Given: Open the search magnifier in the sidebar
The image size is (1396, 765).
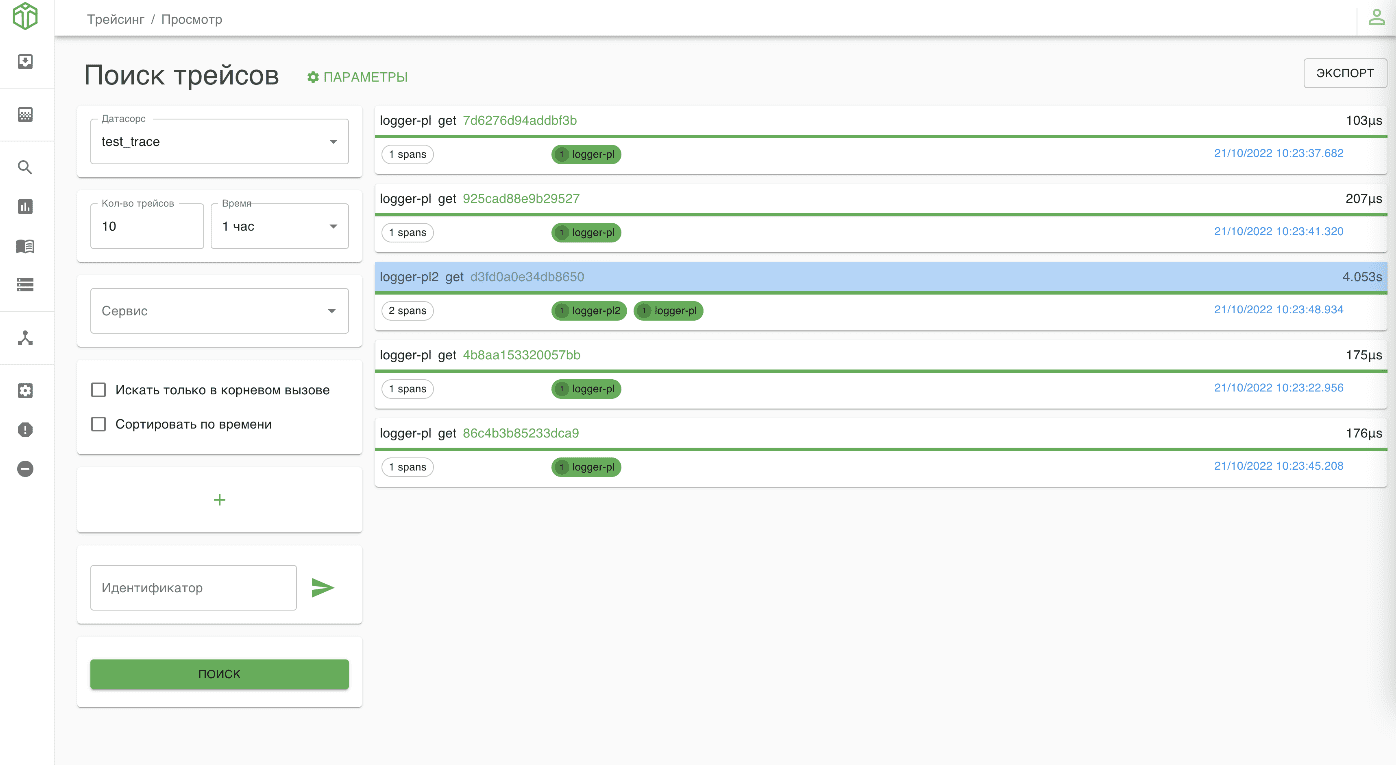Looking at the screenshot, I should [26, 168].
